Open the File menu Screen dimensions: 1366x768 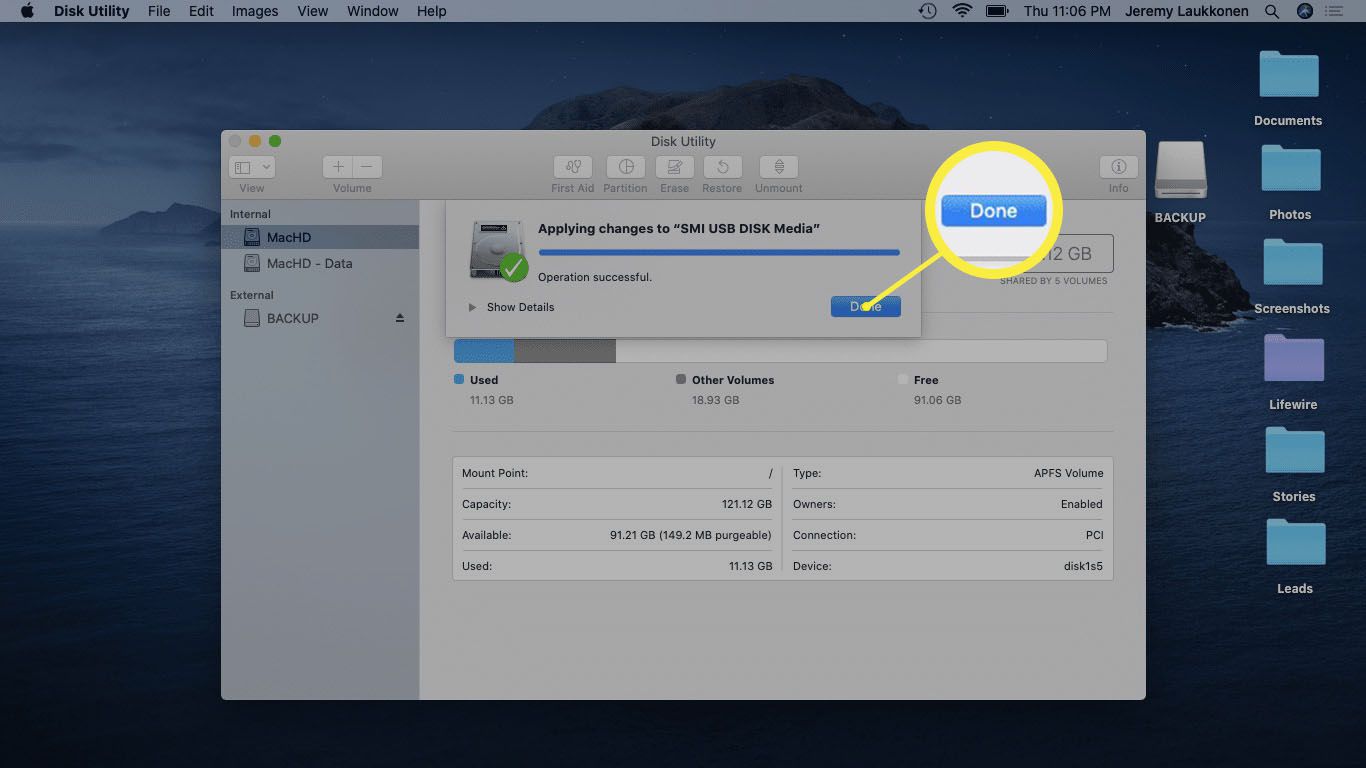[158, 11]
